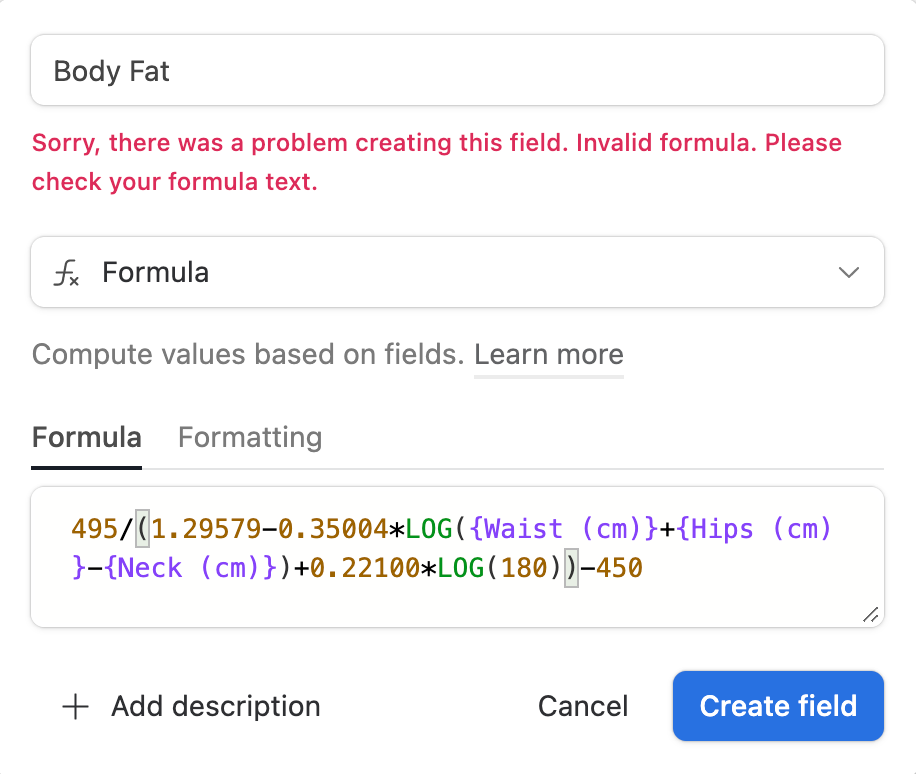Focus the Body Fat name field
Image resolution: width=916 pixels, height=774 pixels.
[457, 70]
